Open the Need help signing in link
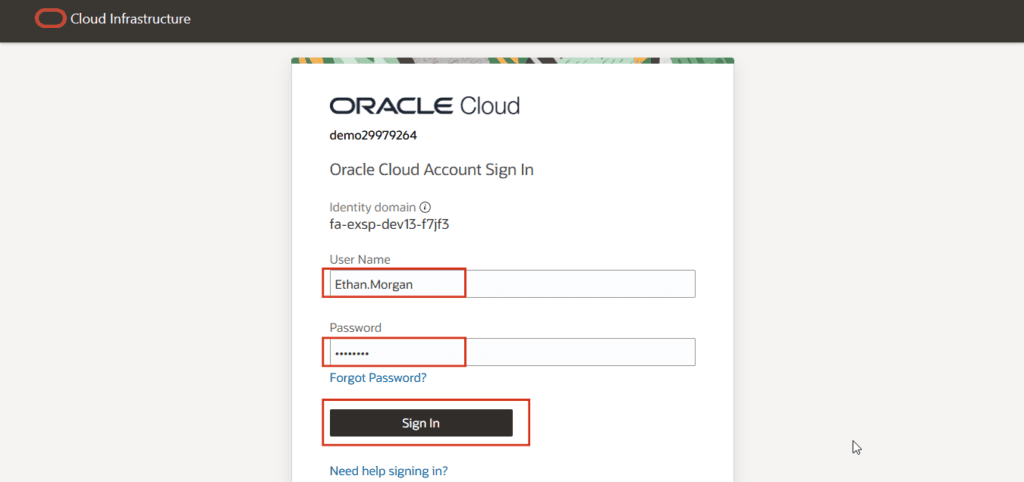The image size is (1024, 482). coord(389,471)
